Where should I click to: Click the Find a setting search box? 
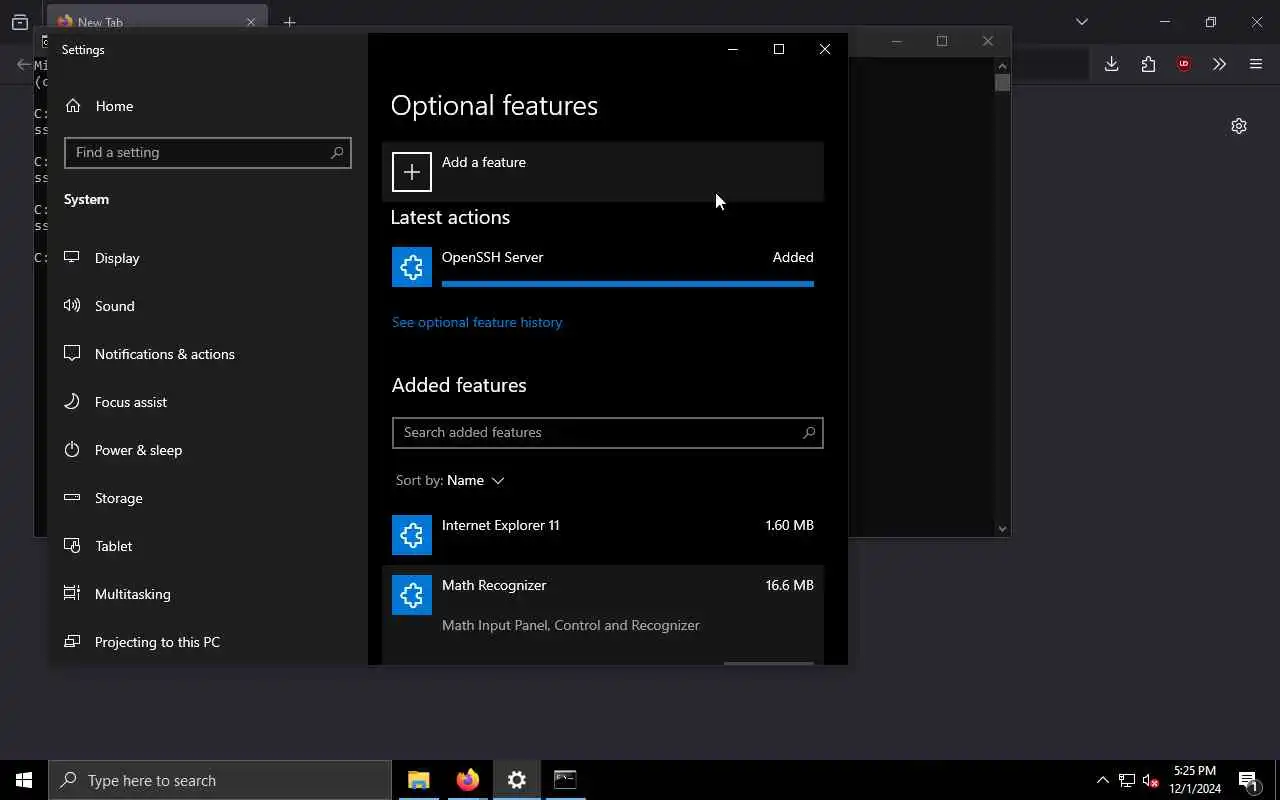tap(207, 152)
